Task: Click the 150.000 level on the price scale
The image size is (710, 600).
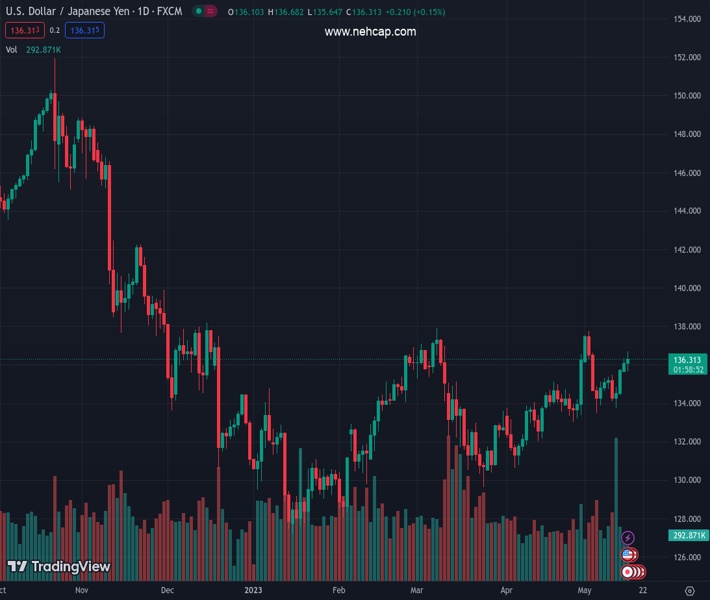Action: click(686, 96)
